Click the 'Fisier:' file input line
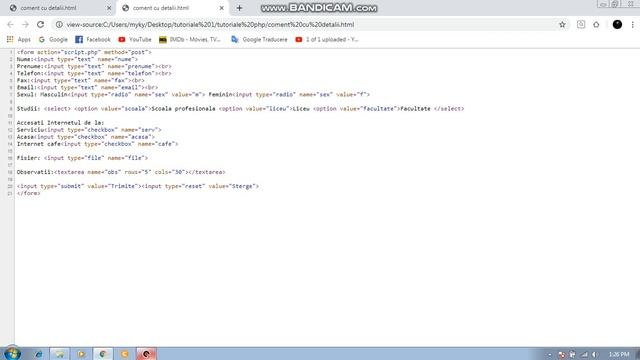 pos(82,158)
